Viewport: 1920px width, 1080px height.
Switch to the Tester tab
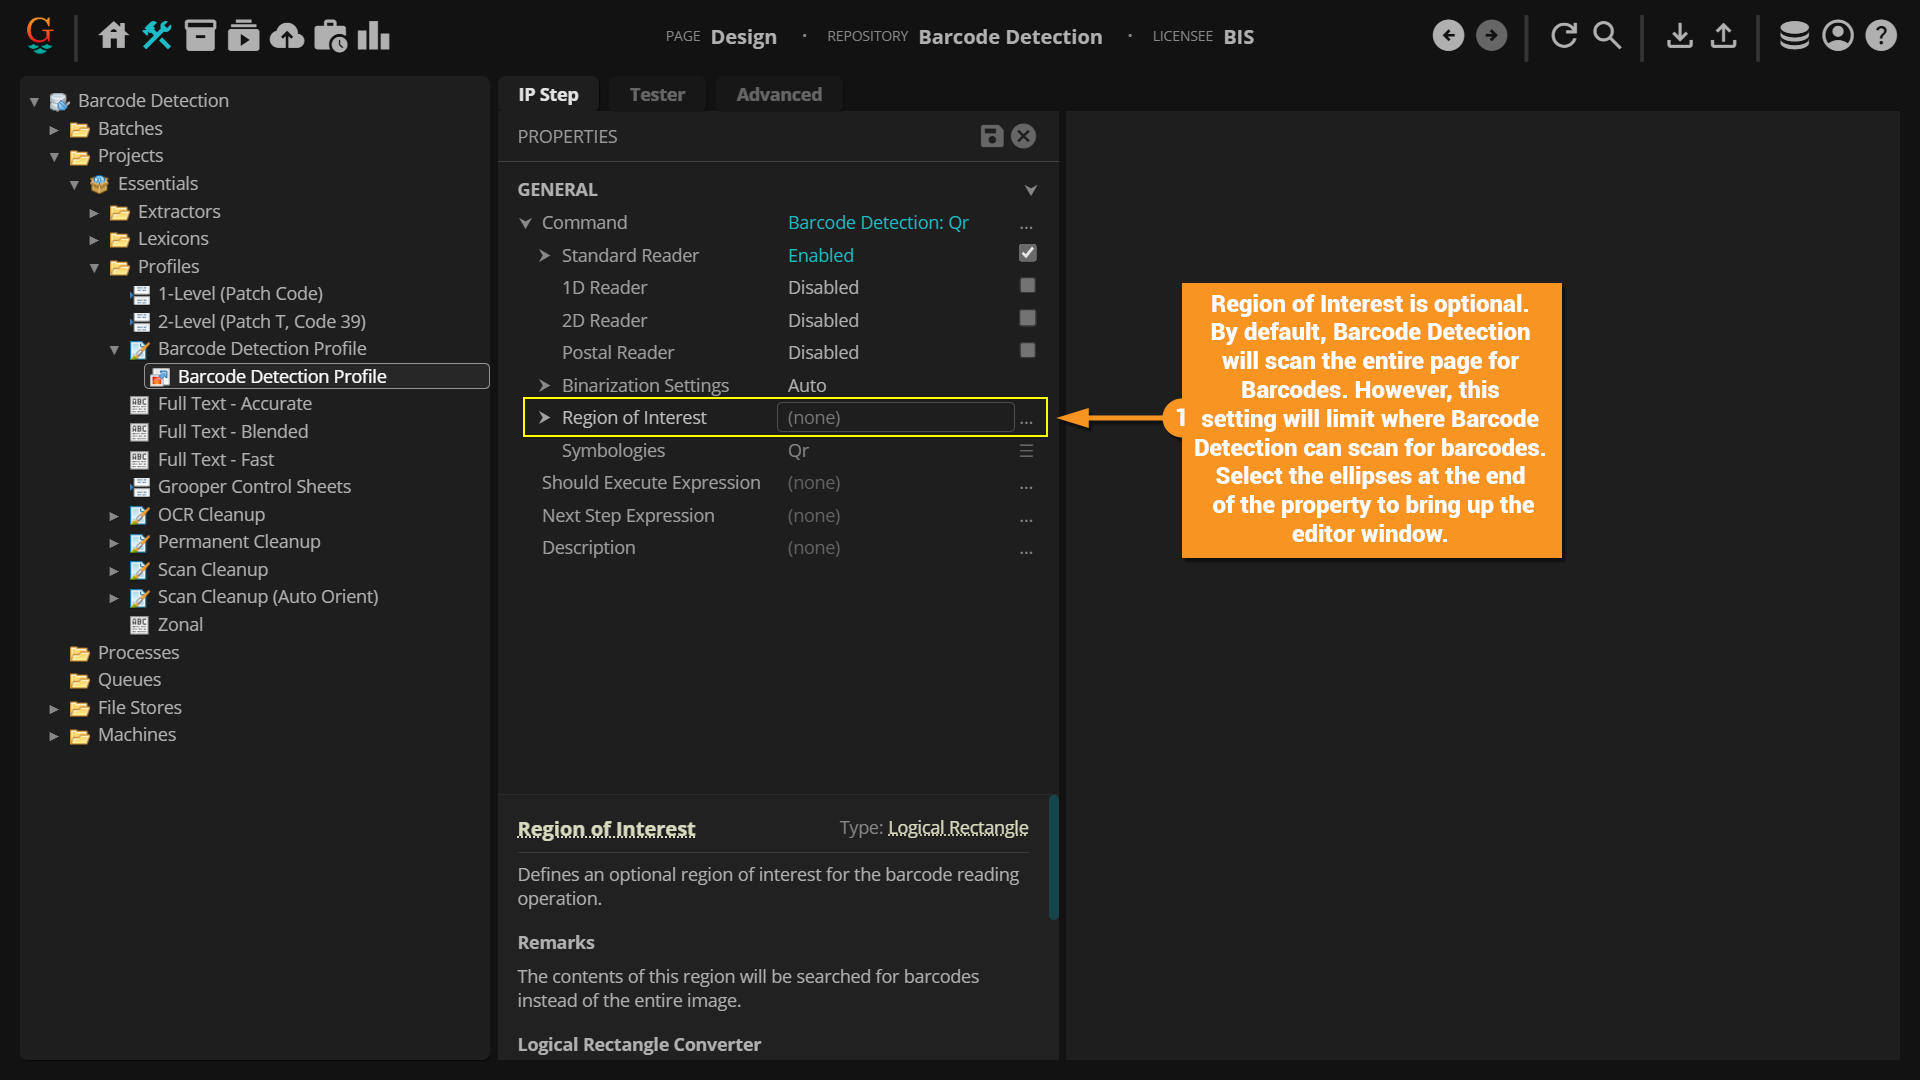click(x=657, y=94)
